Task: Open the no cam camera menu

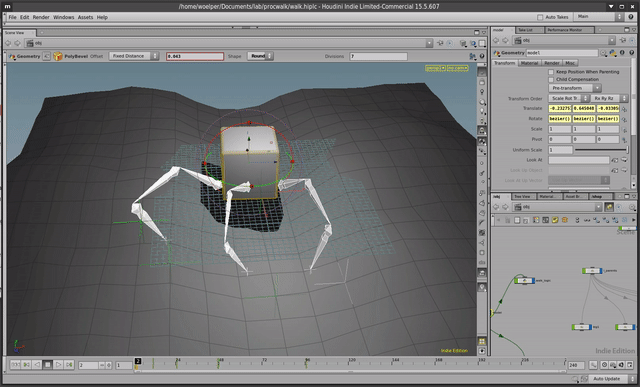Action: coord(457,68)
